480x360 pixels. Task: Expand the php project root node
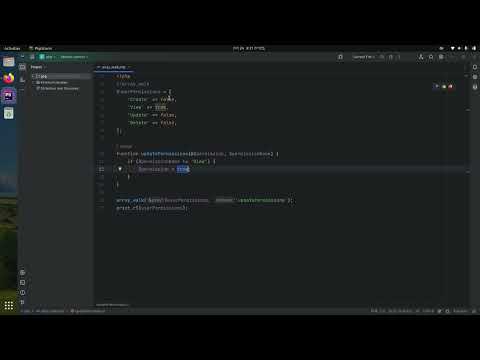[33, 76]
